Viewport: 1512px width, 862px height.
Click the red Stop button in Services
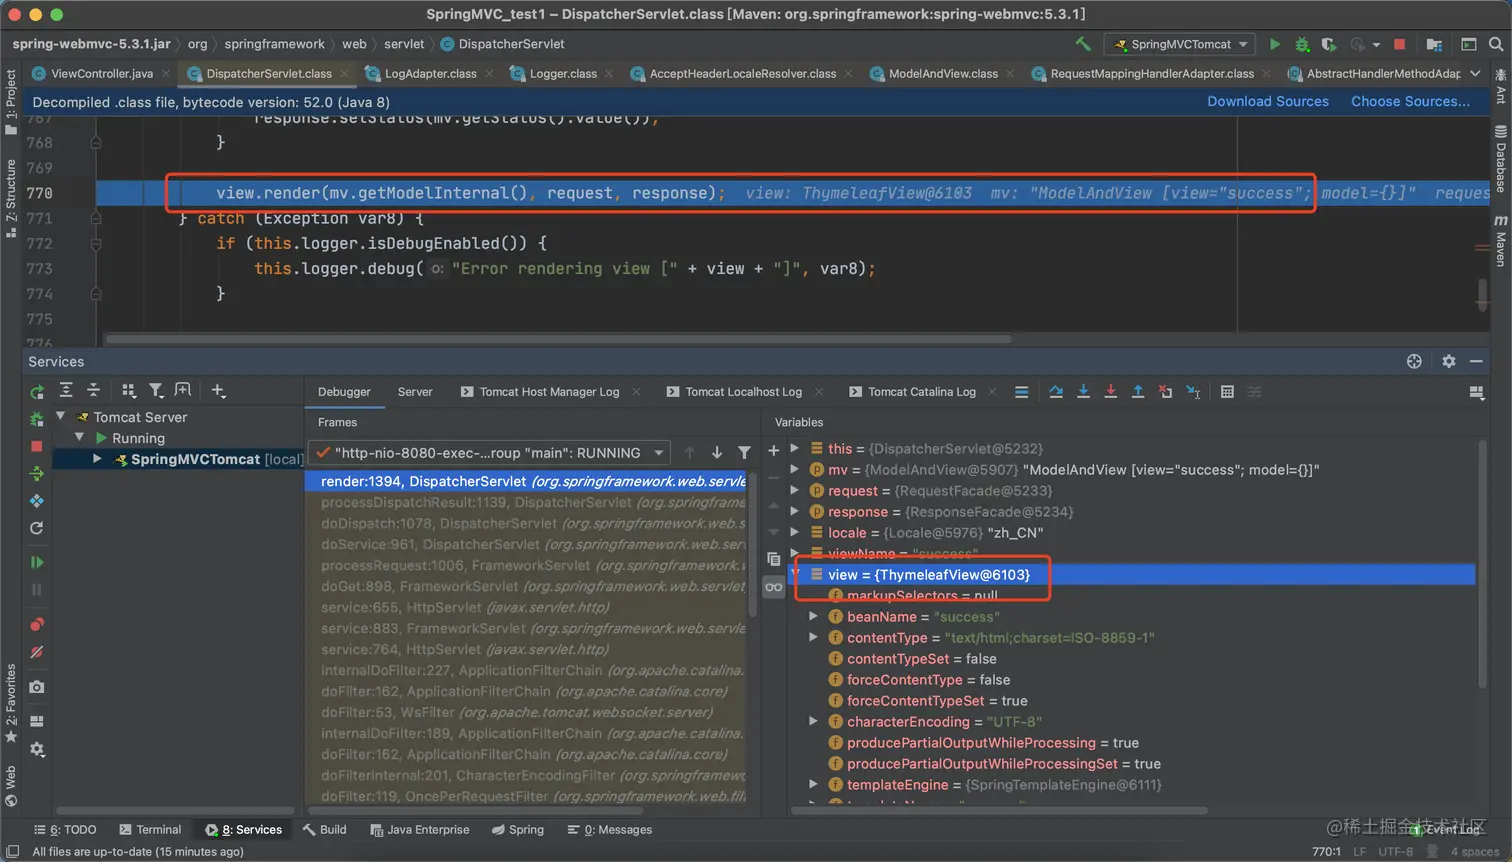[37, 446]
